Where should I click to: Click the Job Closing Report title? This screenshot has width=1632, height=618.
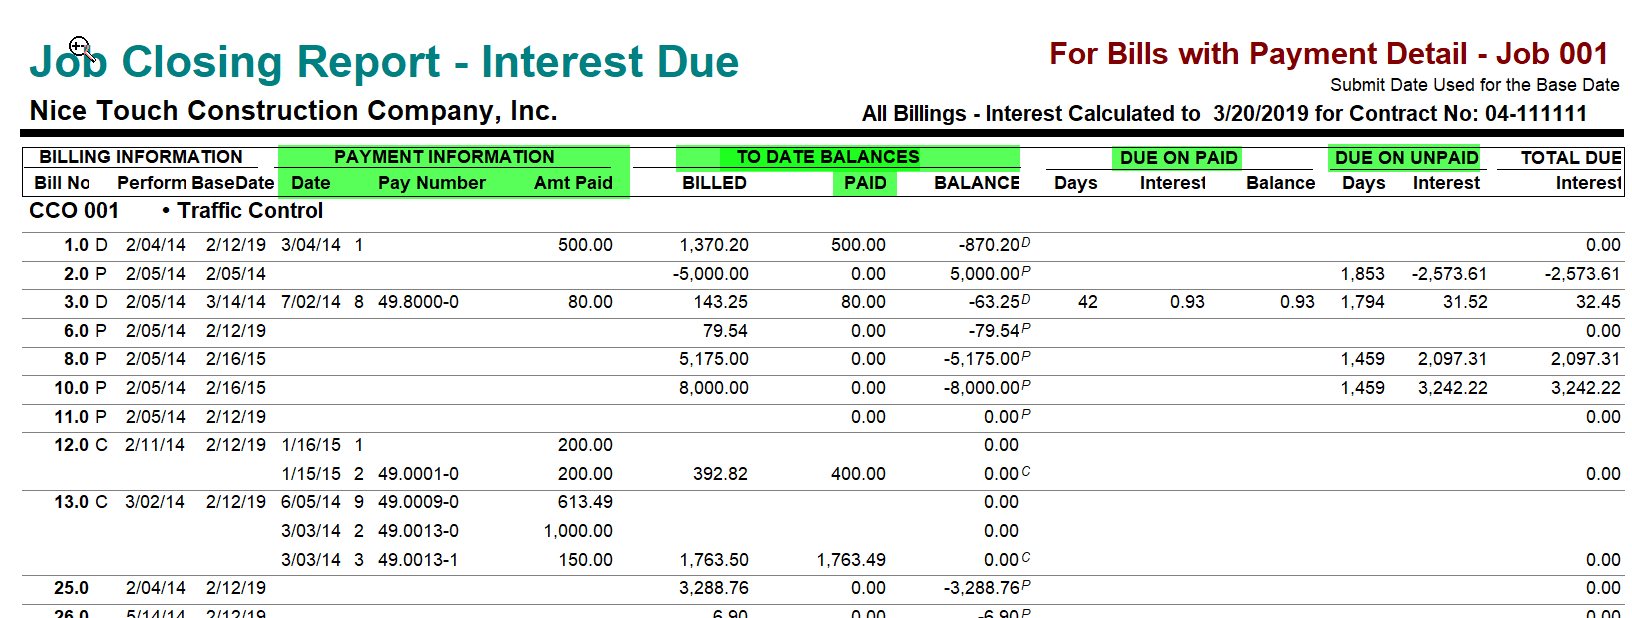(x=384, y=62)
